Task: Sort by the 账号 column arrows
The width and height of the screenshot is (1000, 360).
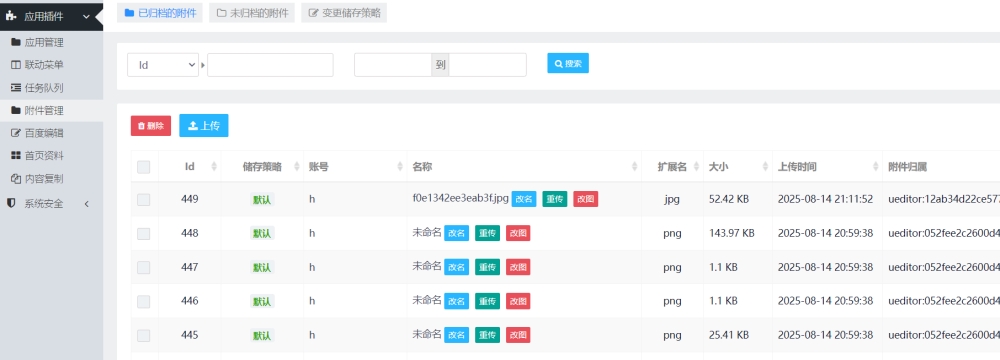Action: click(x=401, y=167)
